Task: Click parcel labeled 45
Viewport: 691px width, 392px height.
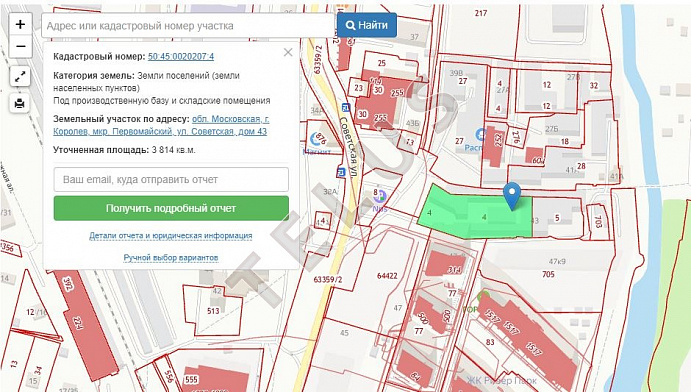Action: click(344, 333)
